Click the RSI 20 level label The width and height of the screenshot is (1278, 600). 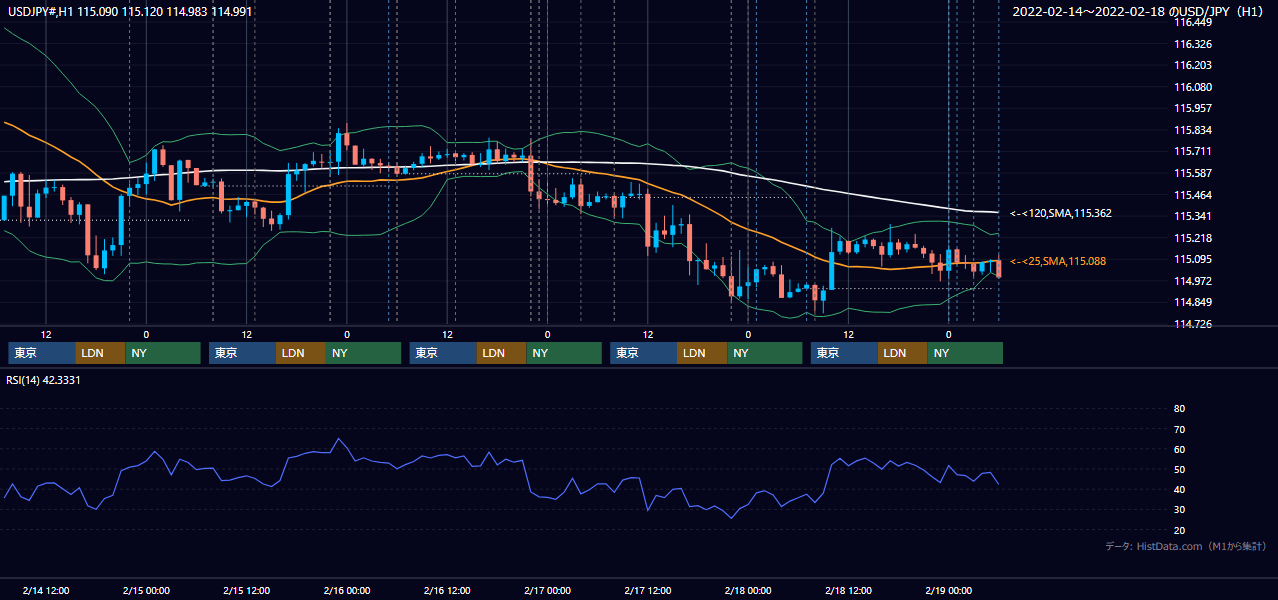[1179, 530]
